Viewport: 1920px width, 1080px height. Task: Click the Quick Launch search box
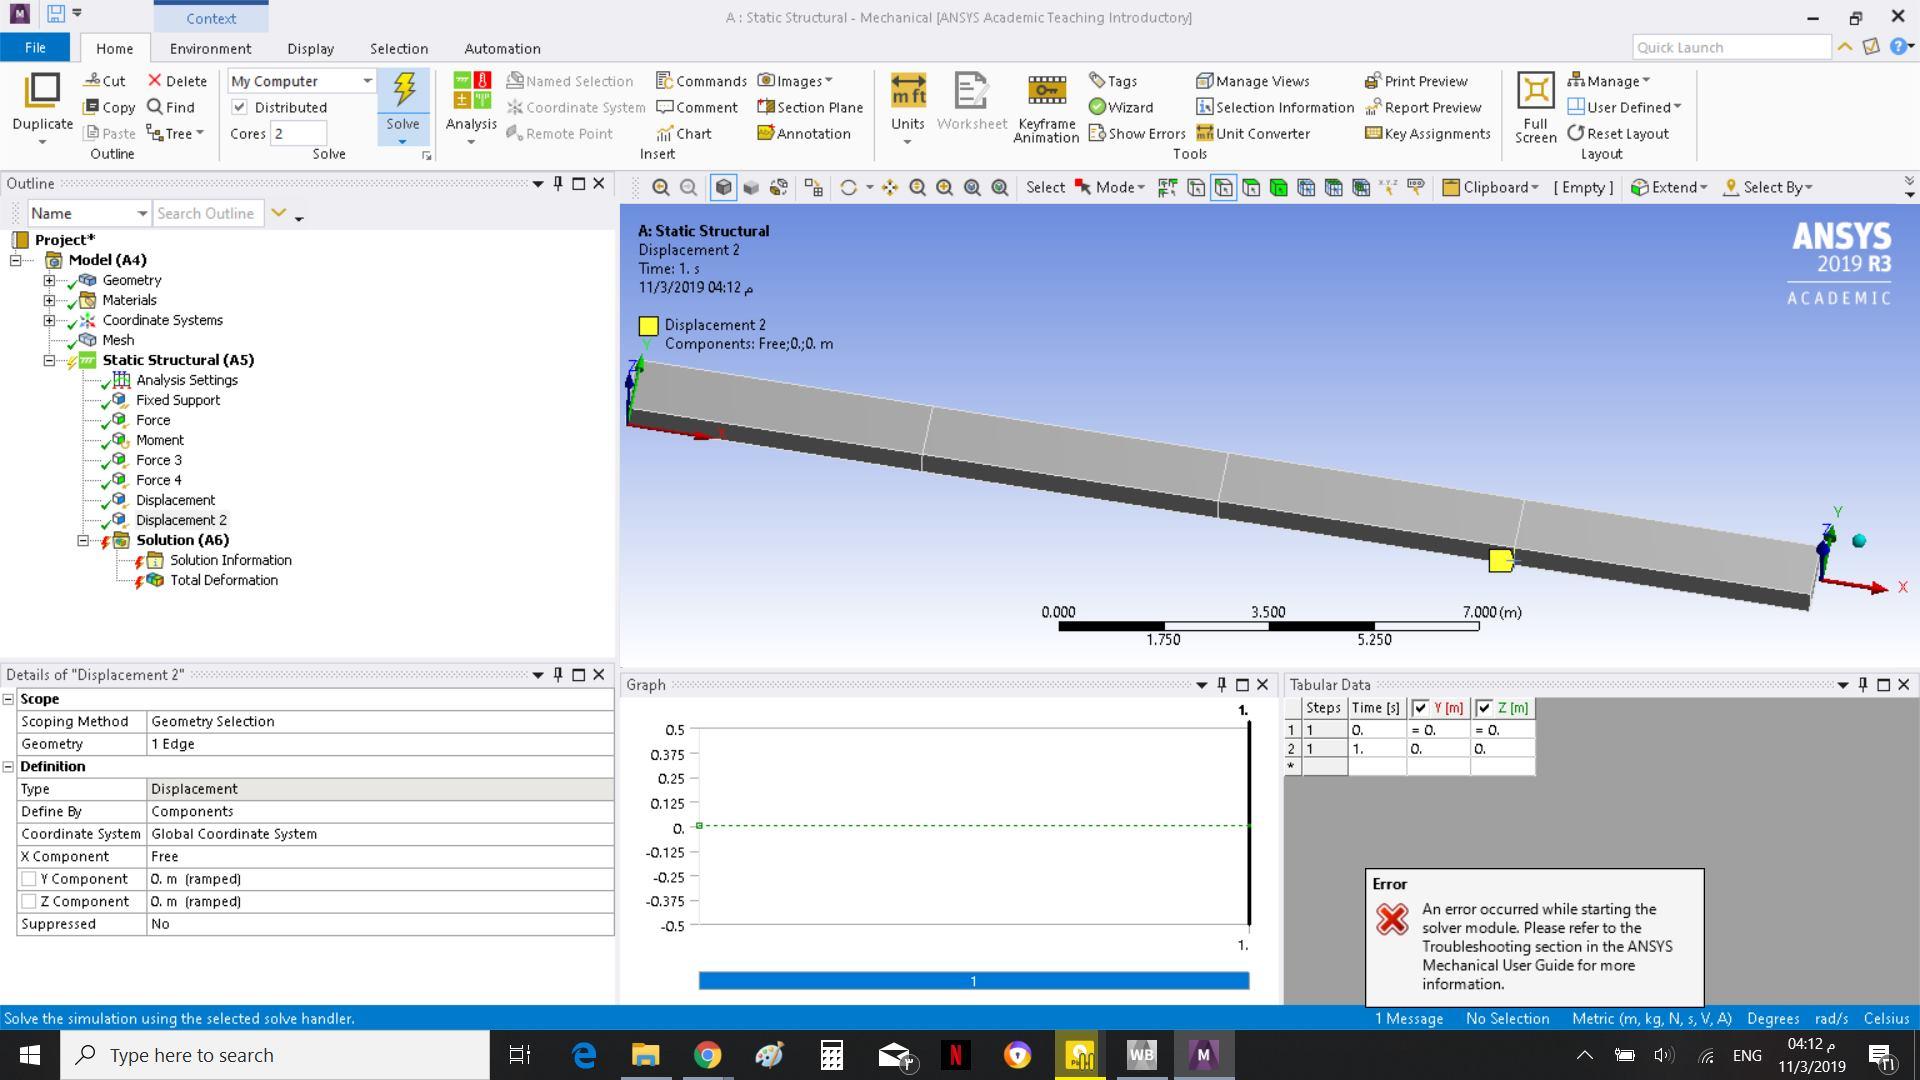(1731, 47)
